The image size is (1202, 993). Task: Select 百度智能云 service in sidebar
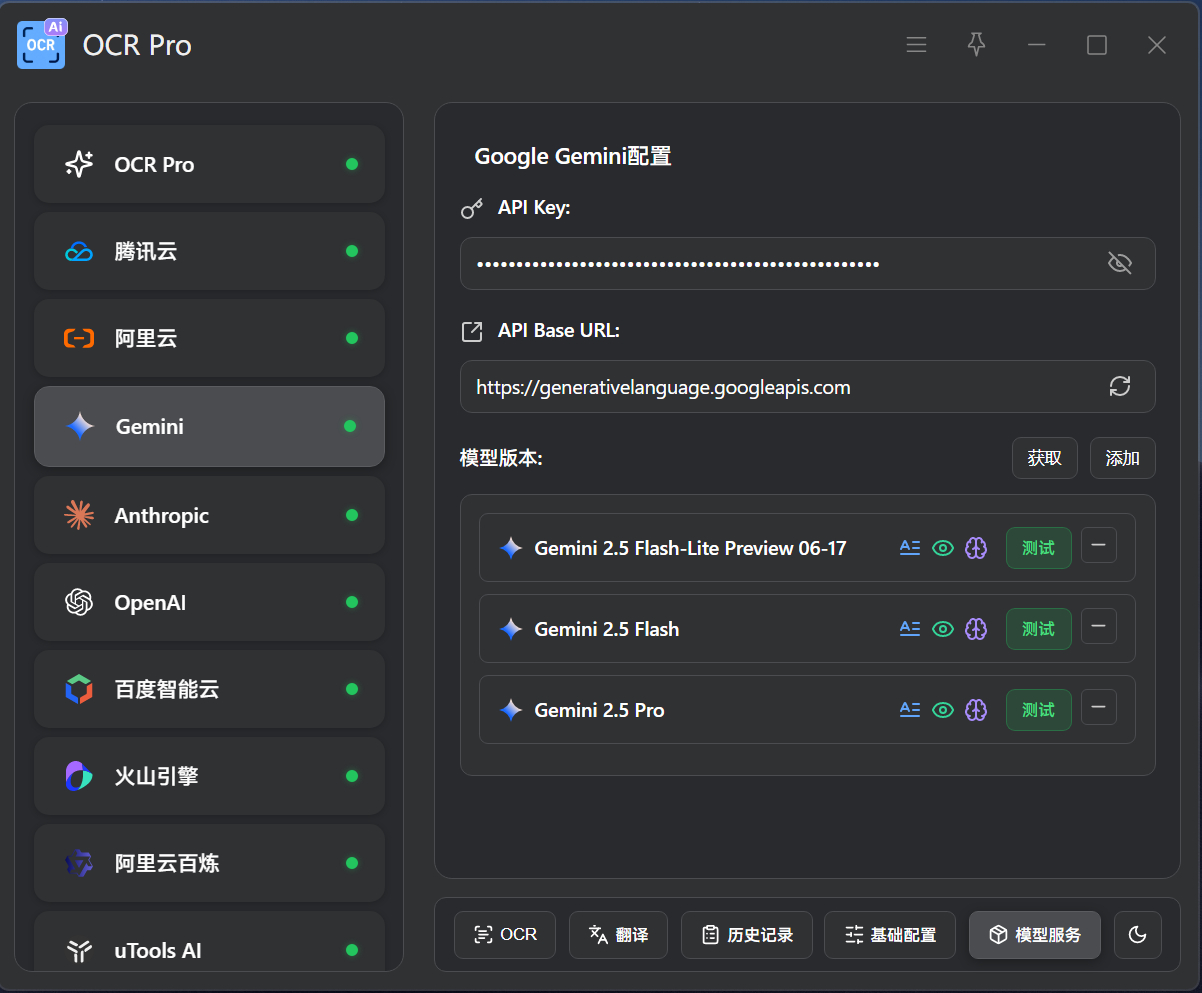(210, 689)
